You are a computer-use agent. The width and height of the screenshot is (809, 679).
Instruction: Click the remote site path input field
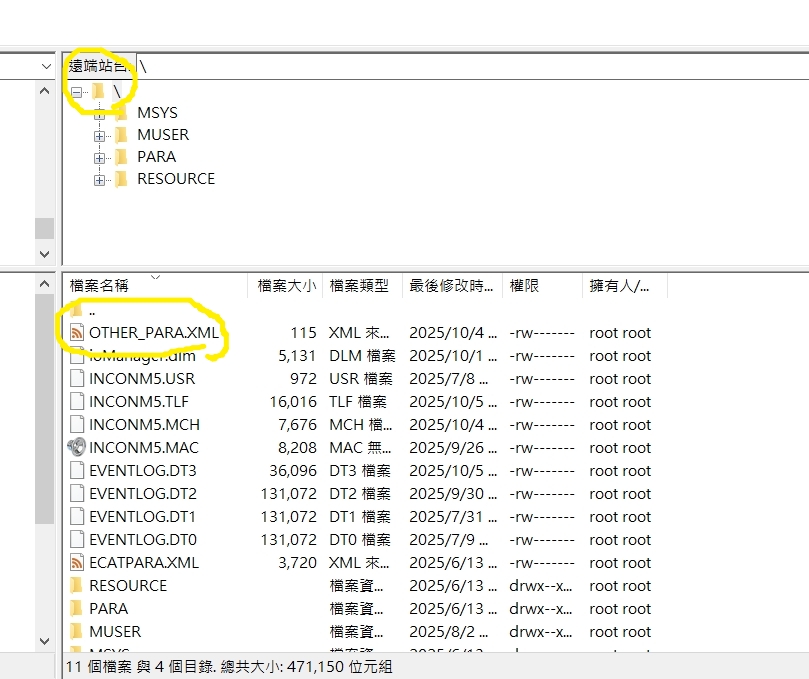470,66
